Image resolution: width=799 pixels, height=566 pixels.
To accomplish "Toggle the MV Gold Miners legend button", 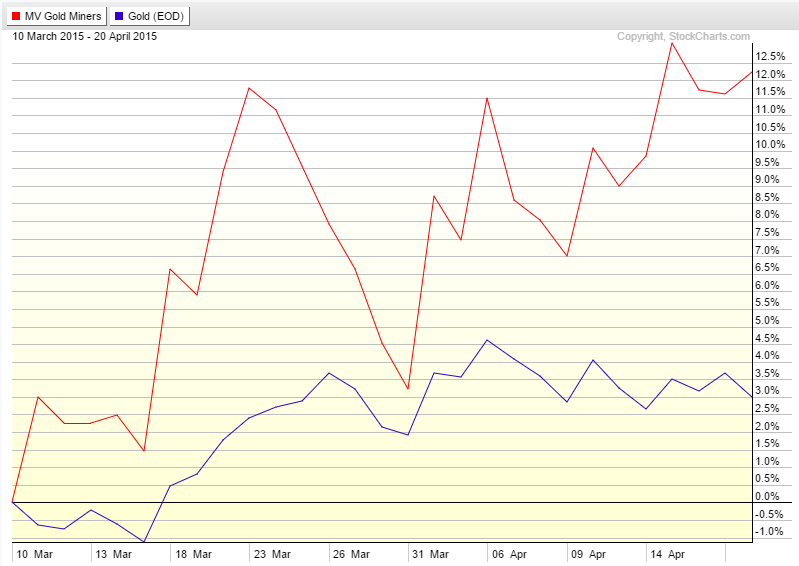I will tap(57, 16).
